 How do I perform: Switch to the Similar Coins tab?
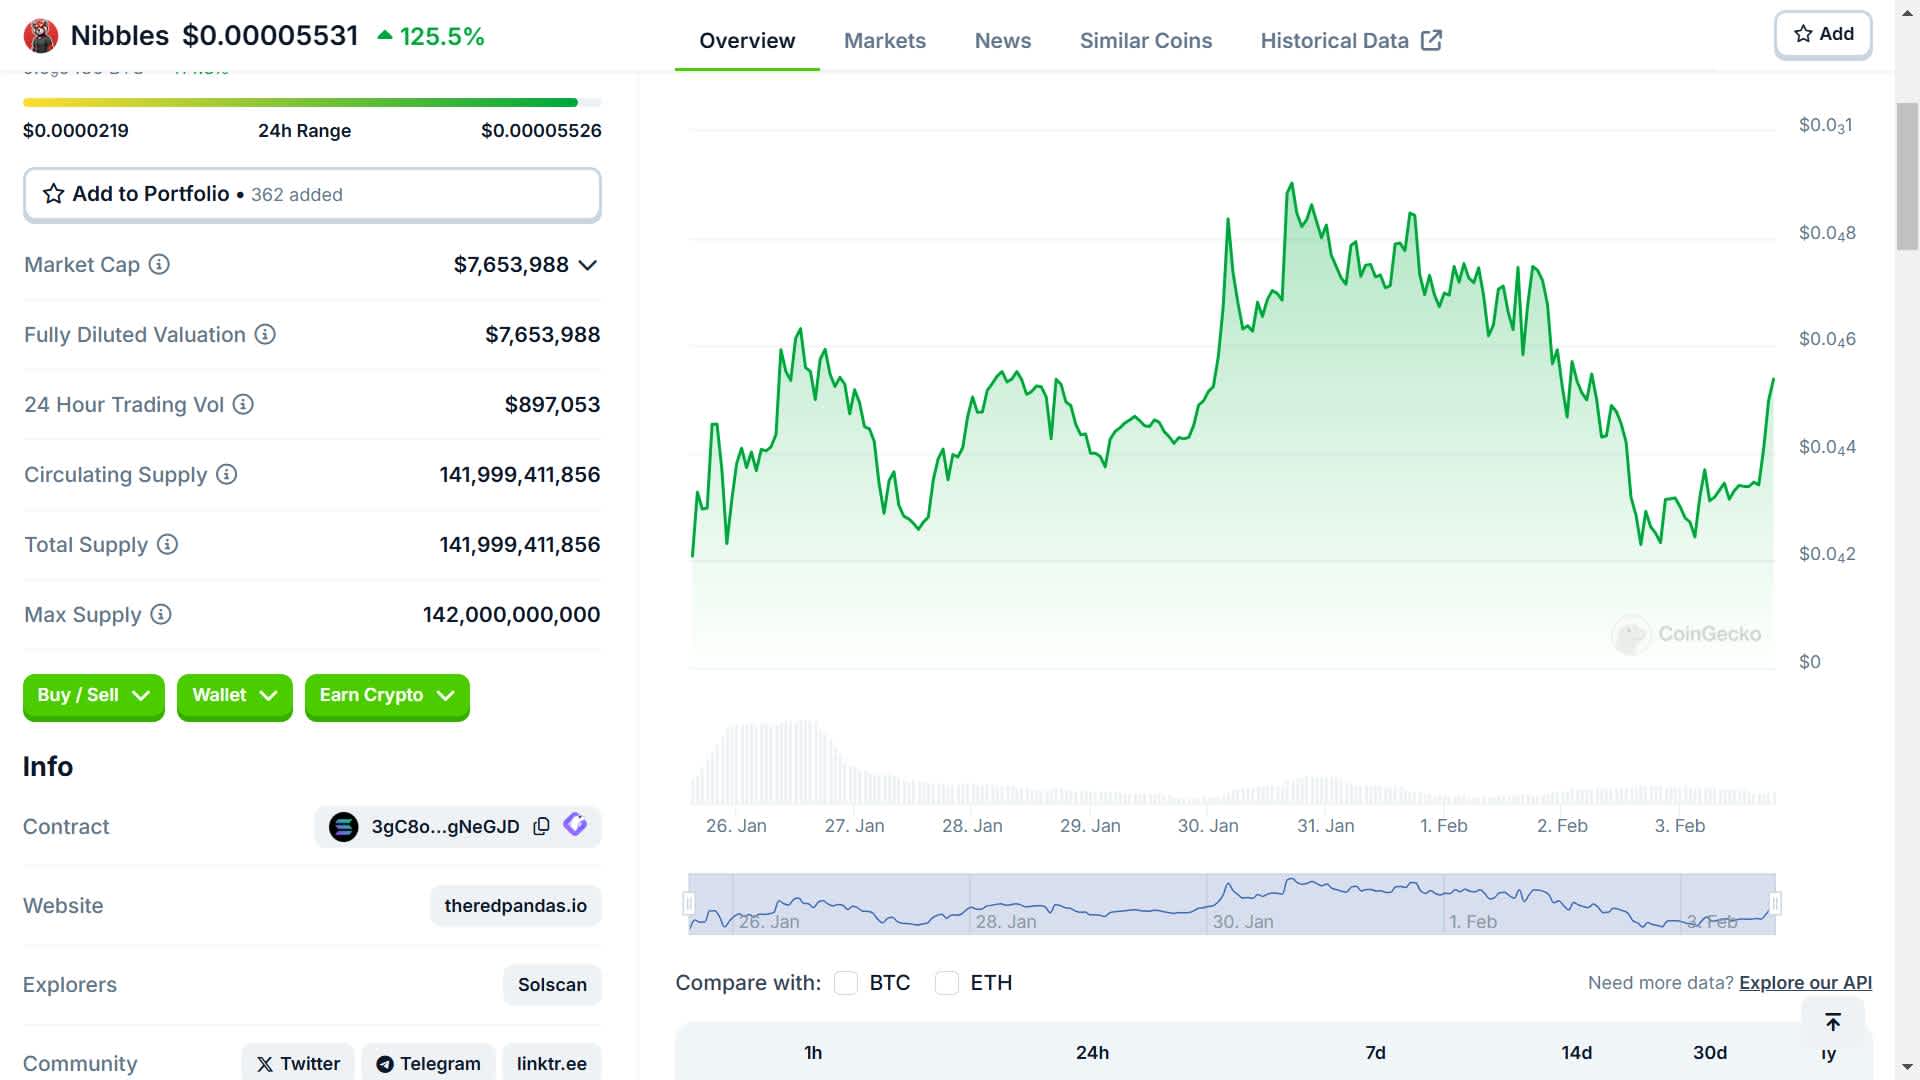point(1146,41)
